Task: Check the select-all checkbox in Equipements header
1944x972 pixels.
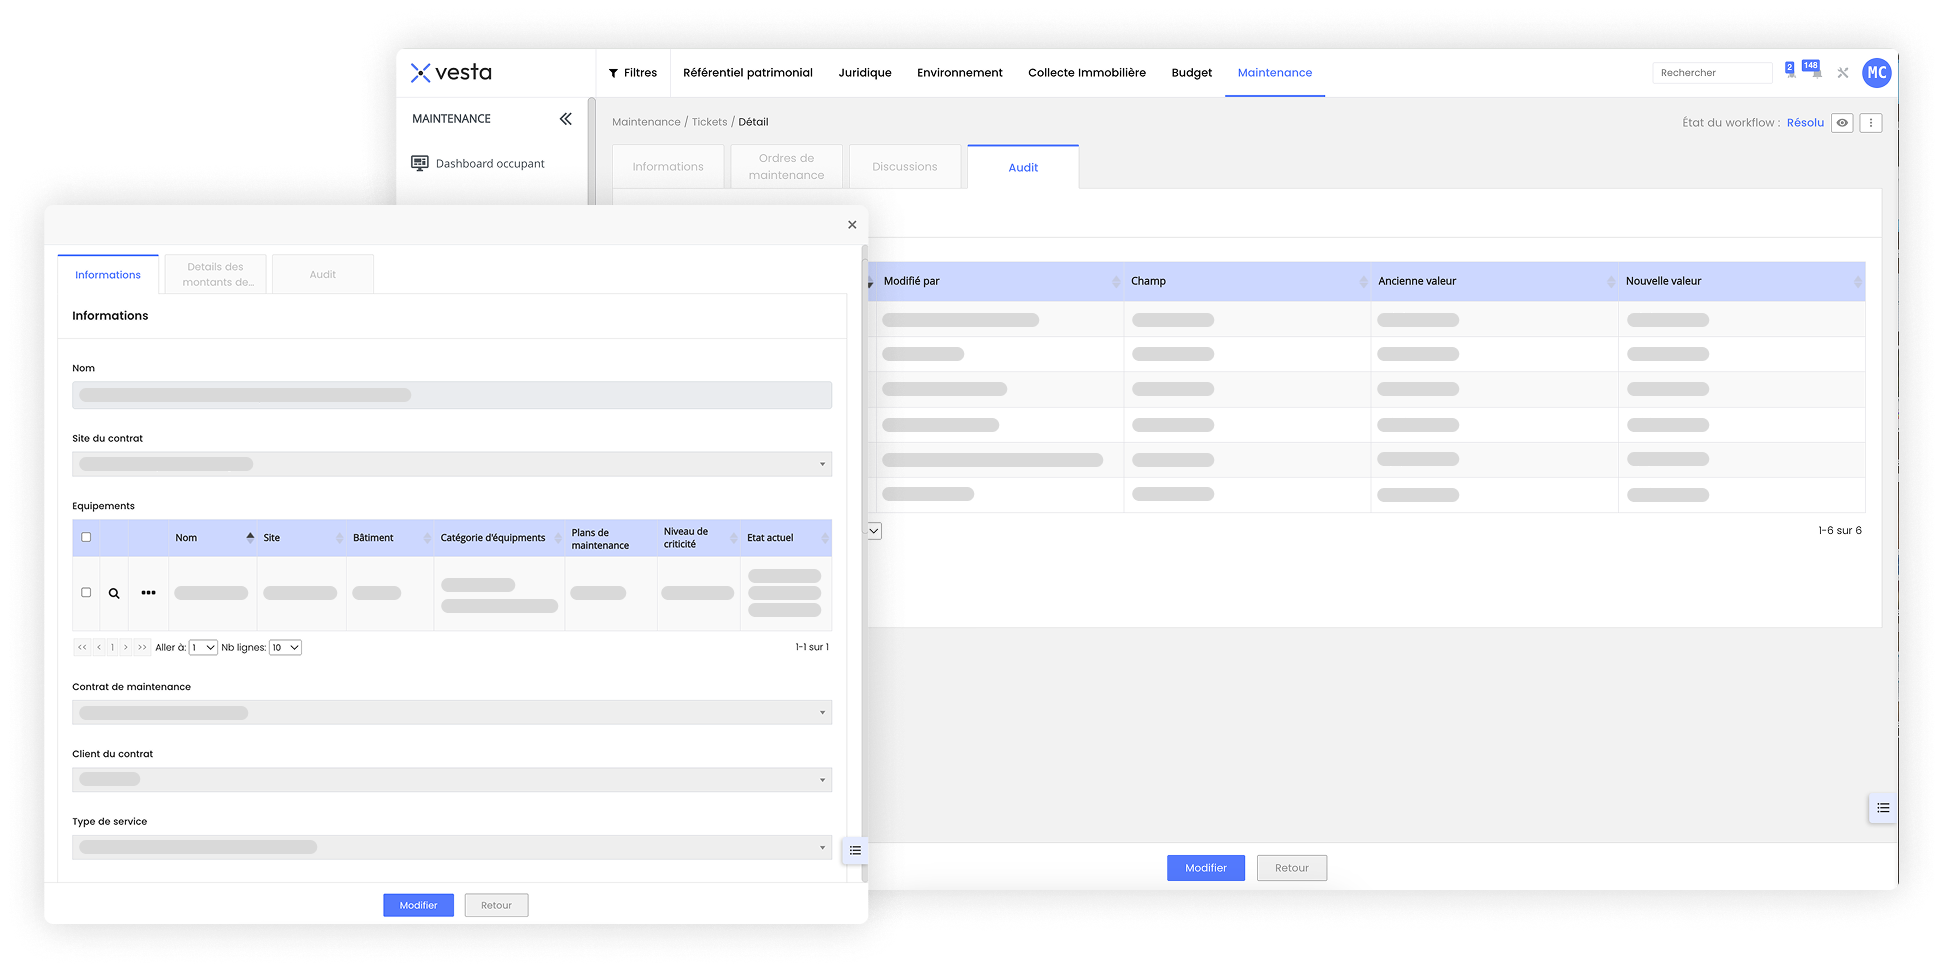Action: (x=86, y=537)
